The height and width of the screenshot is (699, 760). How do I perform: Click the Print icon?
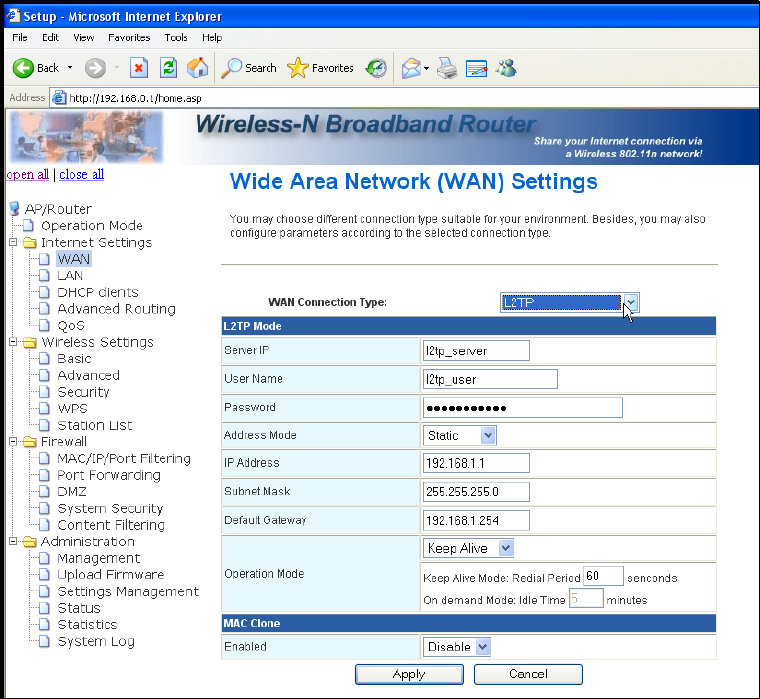[447, 68]
